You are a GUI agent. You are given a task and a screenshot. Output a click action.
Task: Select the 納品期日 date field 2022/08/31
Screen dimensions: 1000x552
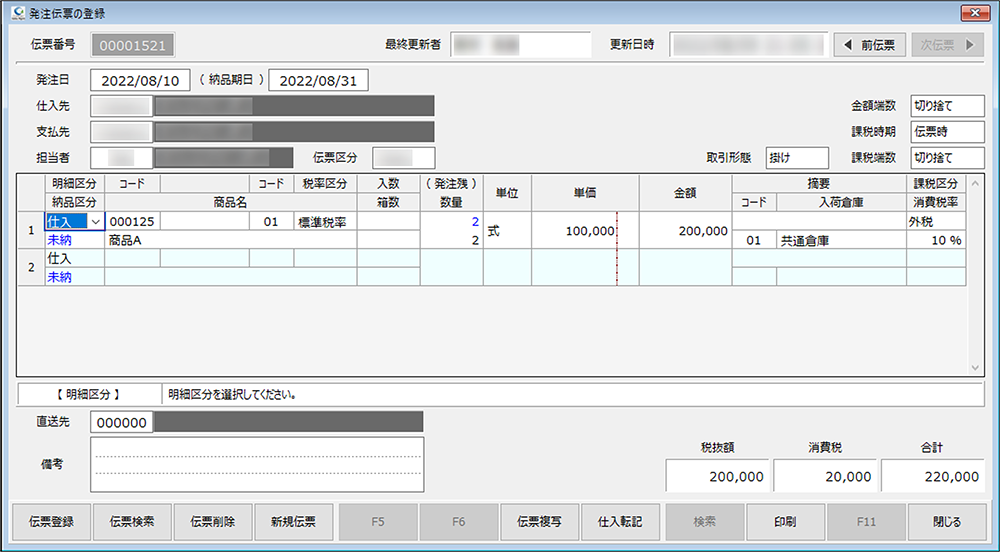[x=318, y=80]
